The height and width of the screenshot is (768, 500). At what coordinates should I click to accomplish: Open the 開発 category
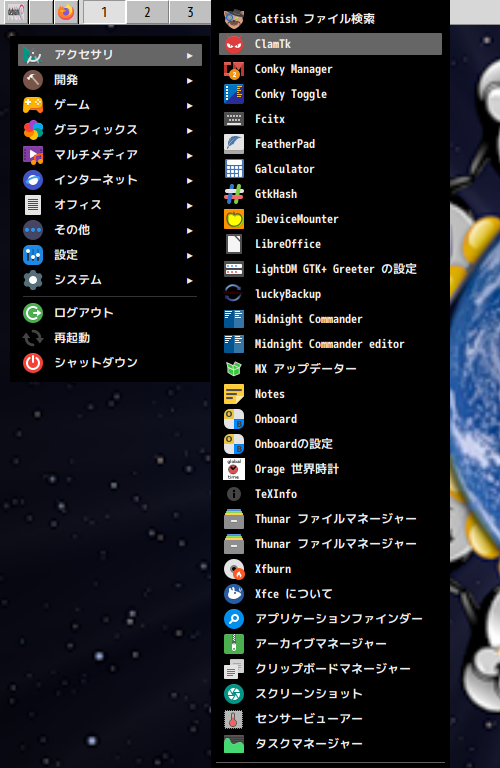(x=110, y=80)
